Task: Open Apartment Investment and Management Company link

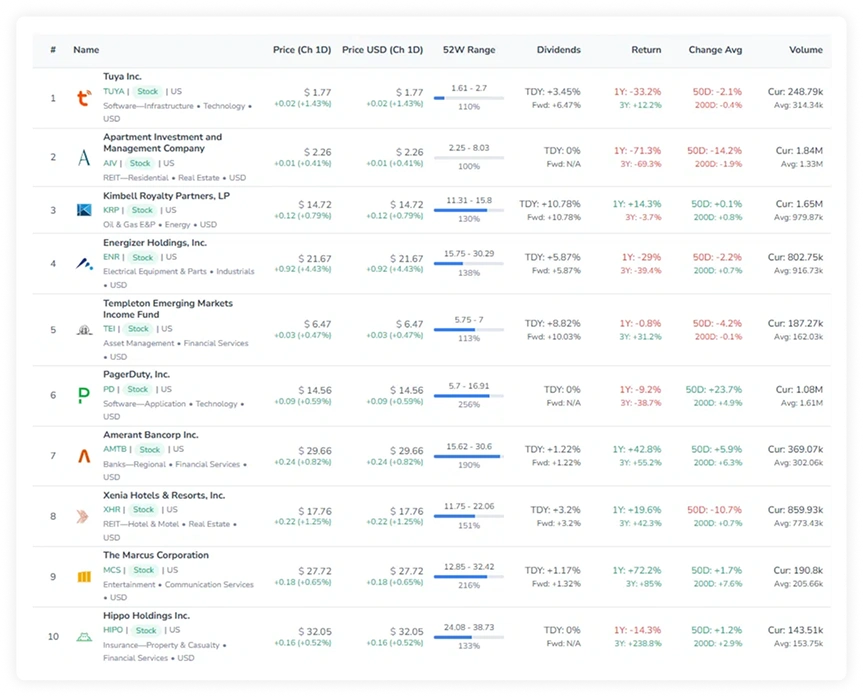Action: click(162, 143)
